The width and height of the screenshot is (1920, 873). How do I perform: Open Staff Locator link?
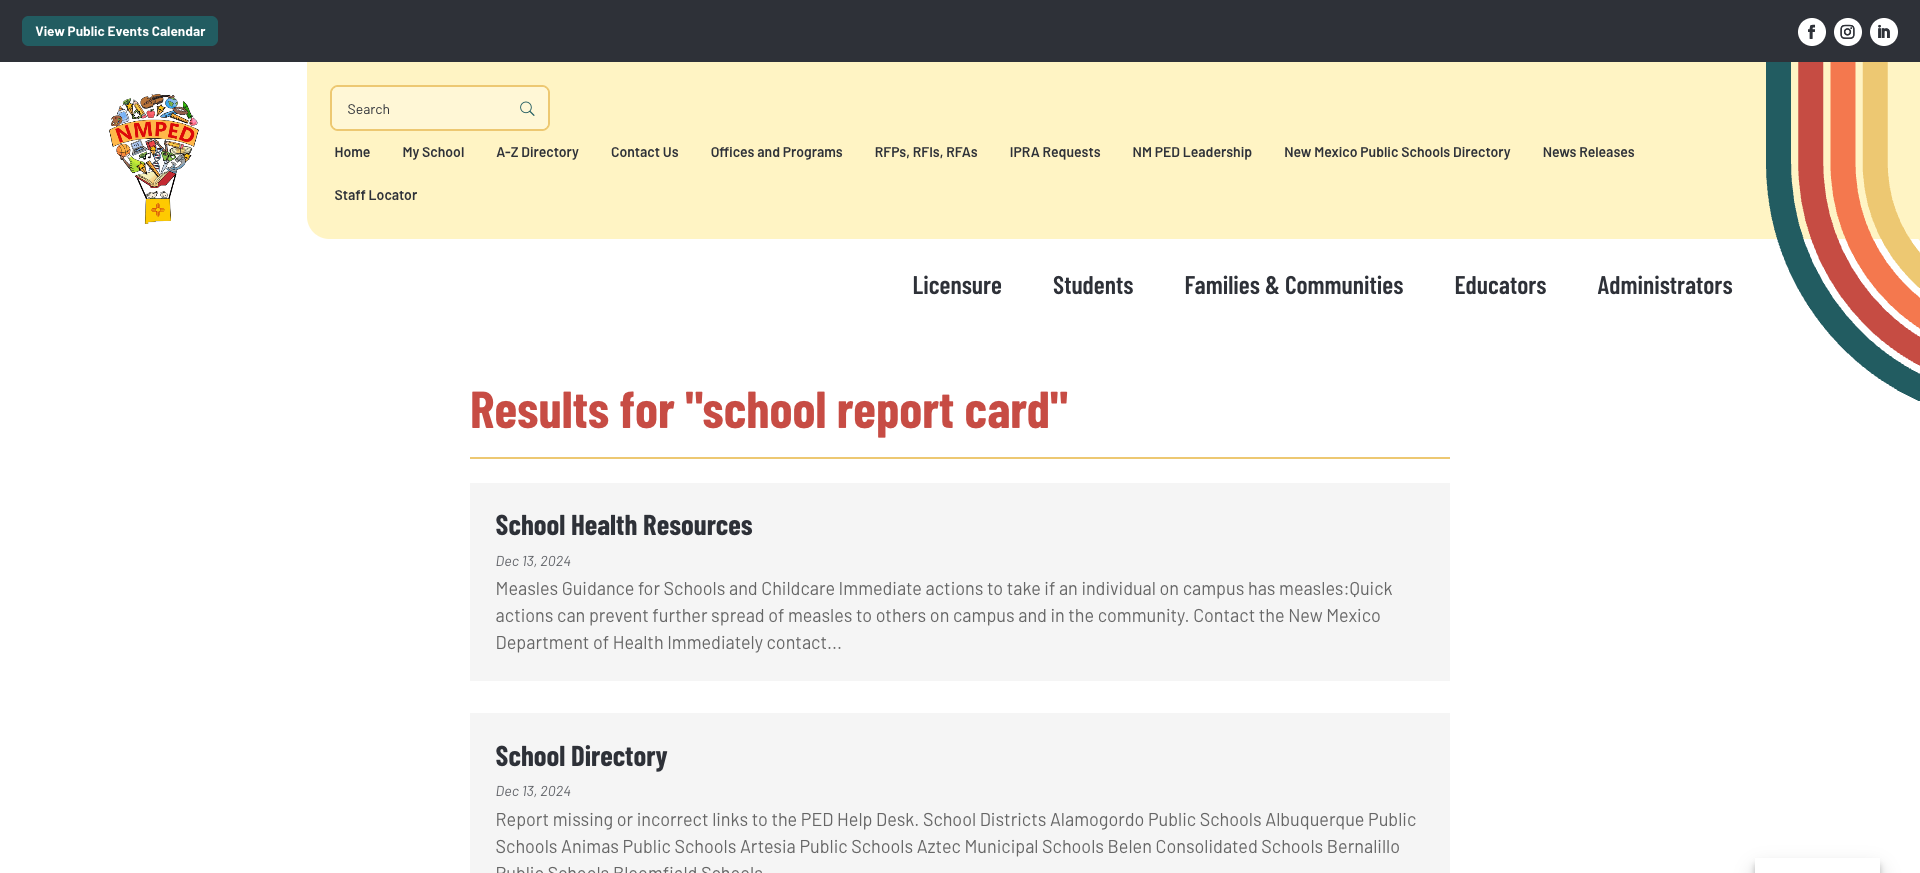[375, 195]
